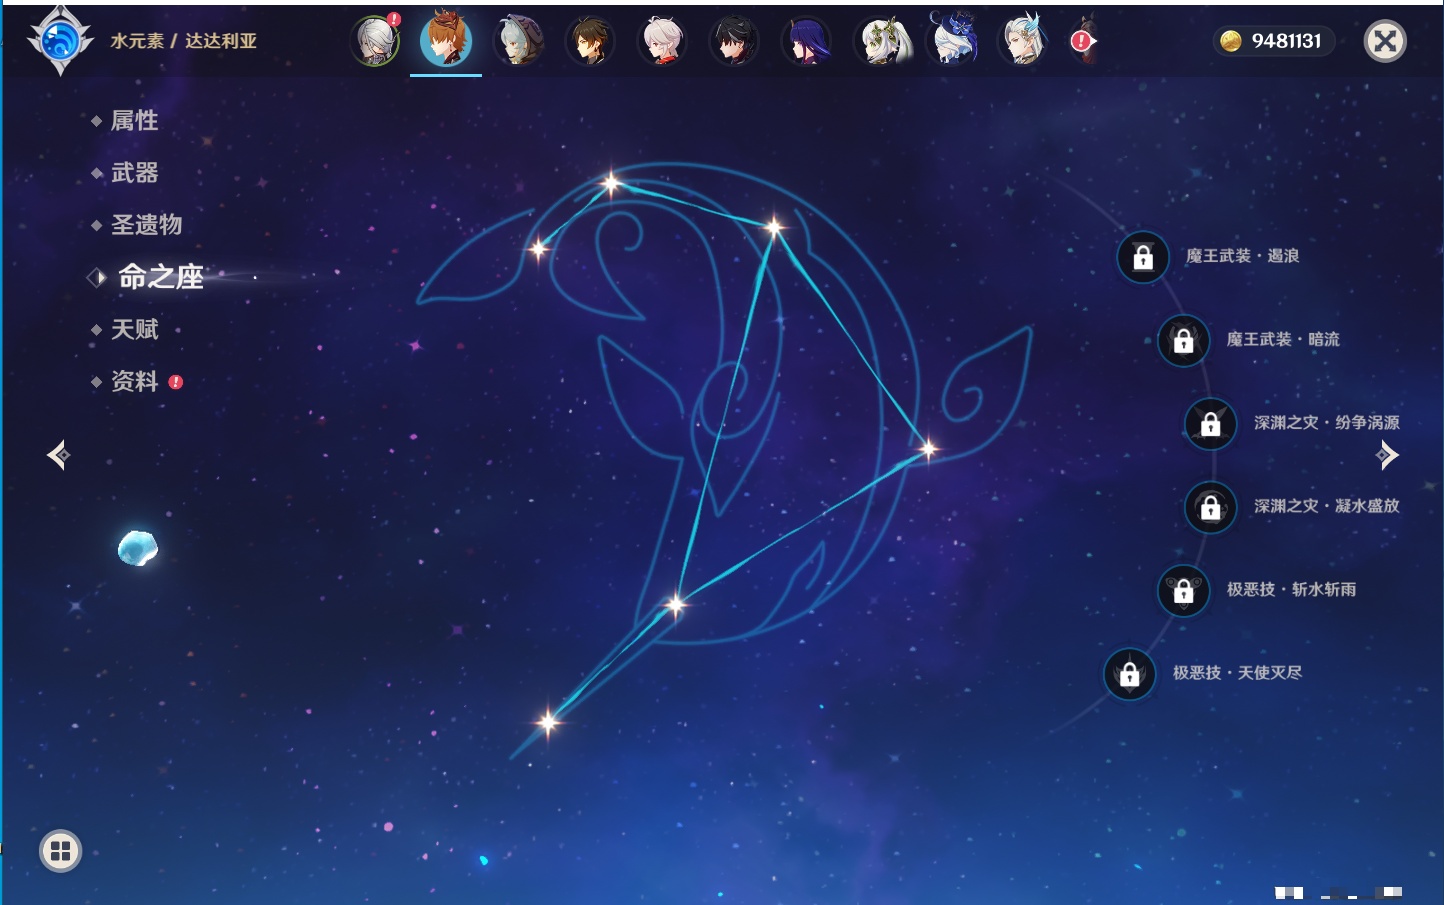Screen dimensions: 1444x905
Task: Select the 深渊之灾·纷争涡源 label
Action: 1327,422
